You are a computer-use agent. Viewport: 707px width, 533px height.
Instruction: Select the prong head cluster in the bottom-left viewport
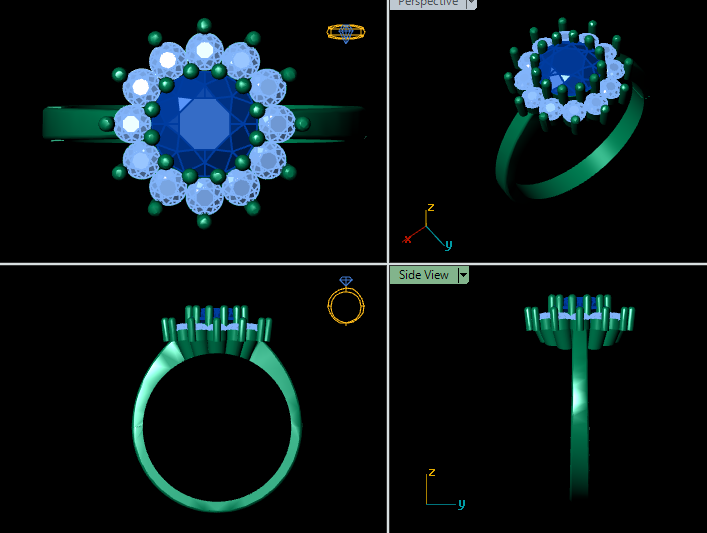[x=216, y=330]
